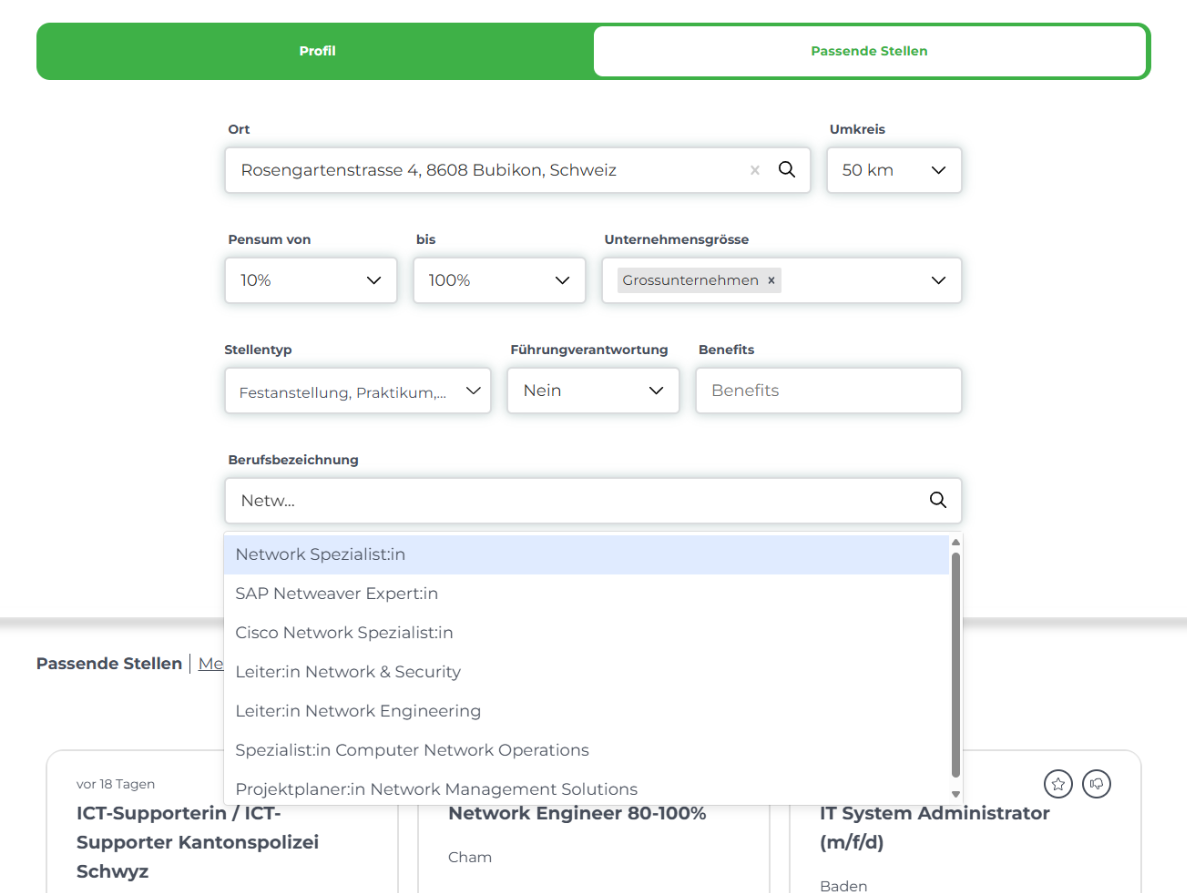
Task: Click the search magnifier in Ort field
Action: click(787, 170)
